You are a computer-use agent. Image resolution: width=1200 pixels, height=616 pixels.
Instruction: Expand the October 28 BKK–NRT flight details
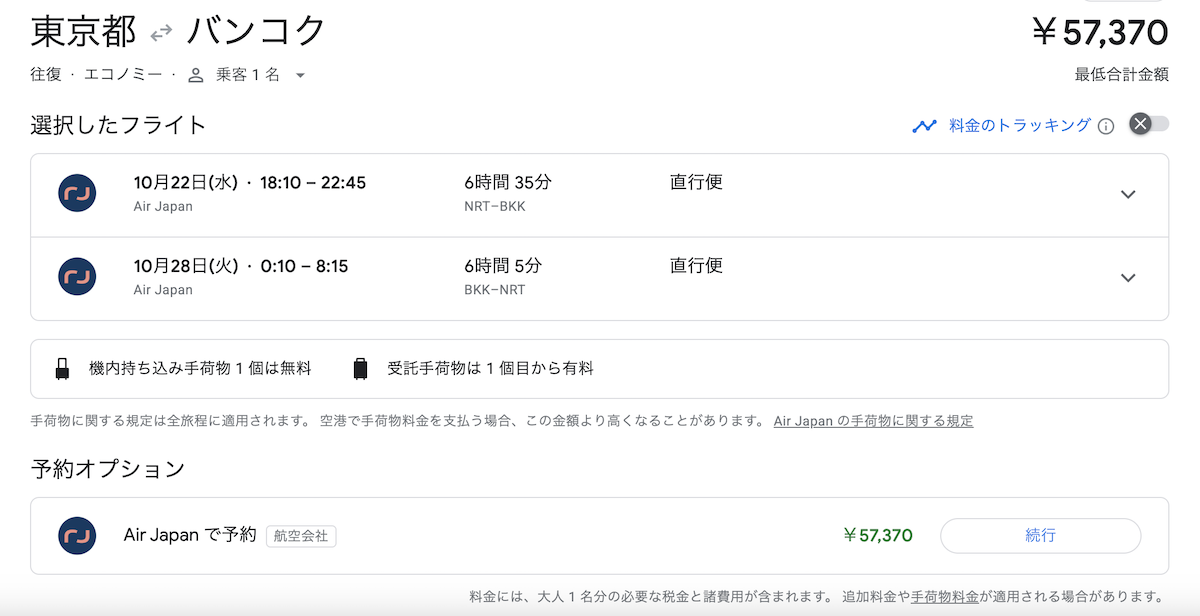(1129, 278)
